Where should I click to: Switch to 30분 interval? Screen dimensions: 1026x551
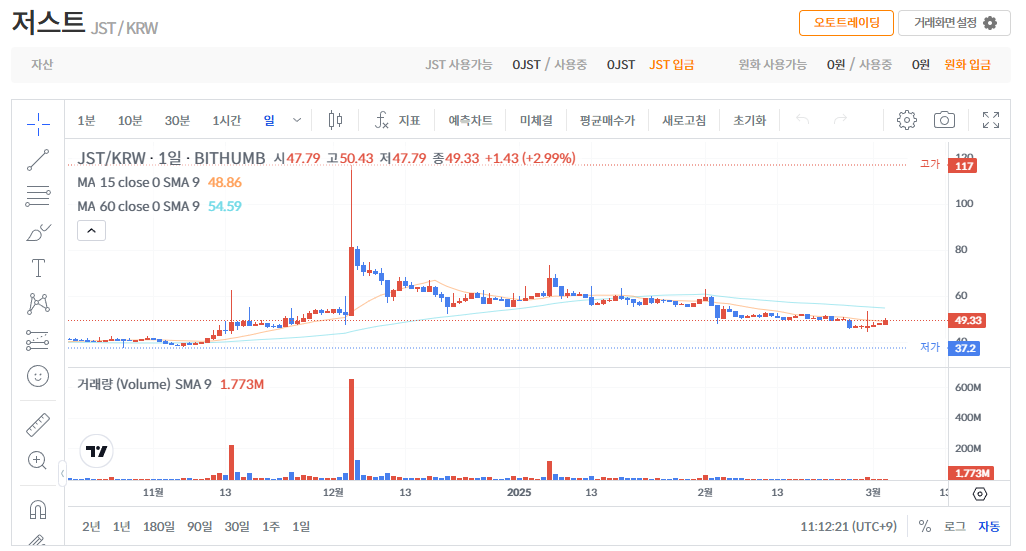point(177,120)
